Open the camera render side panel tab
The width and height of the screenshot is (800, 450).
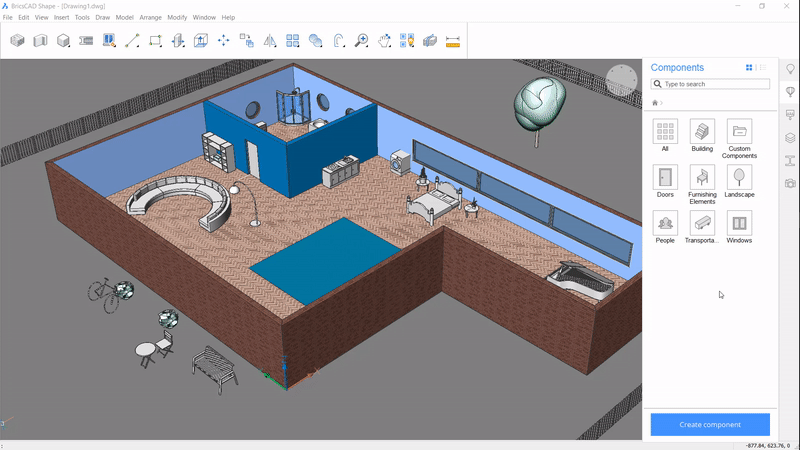click(790, 184)
